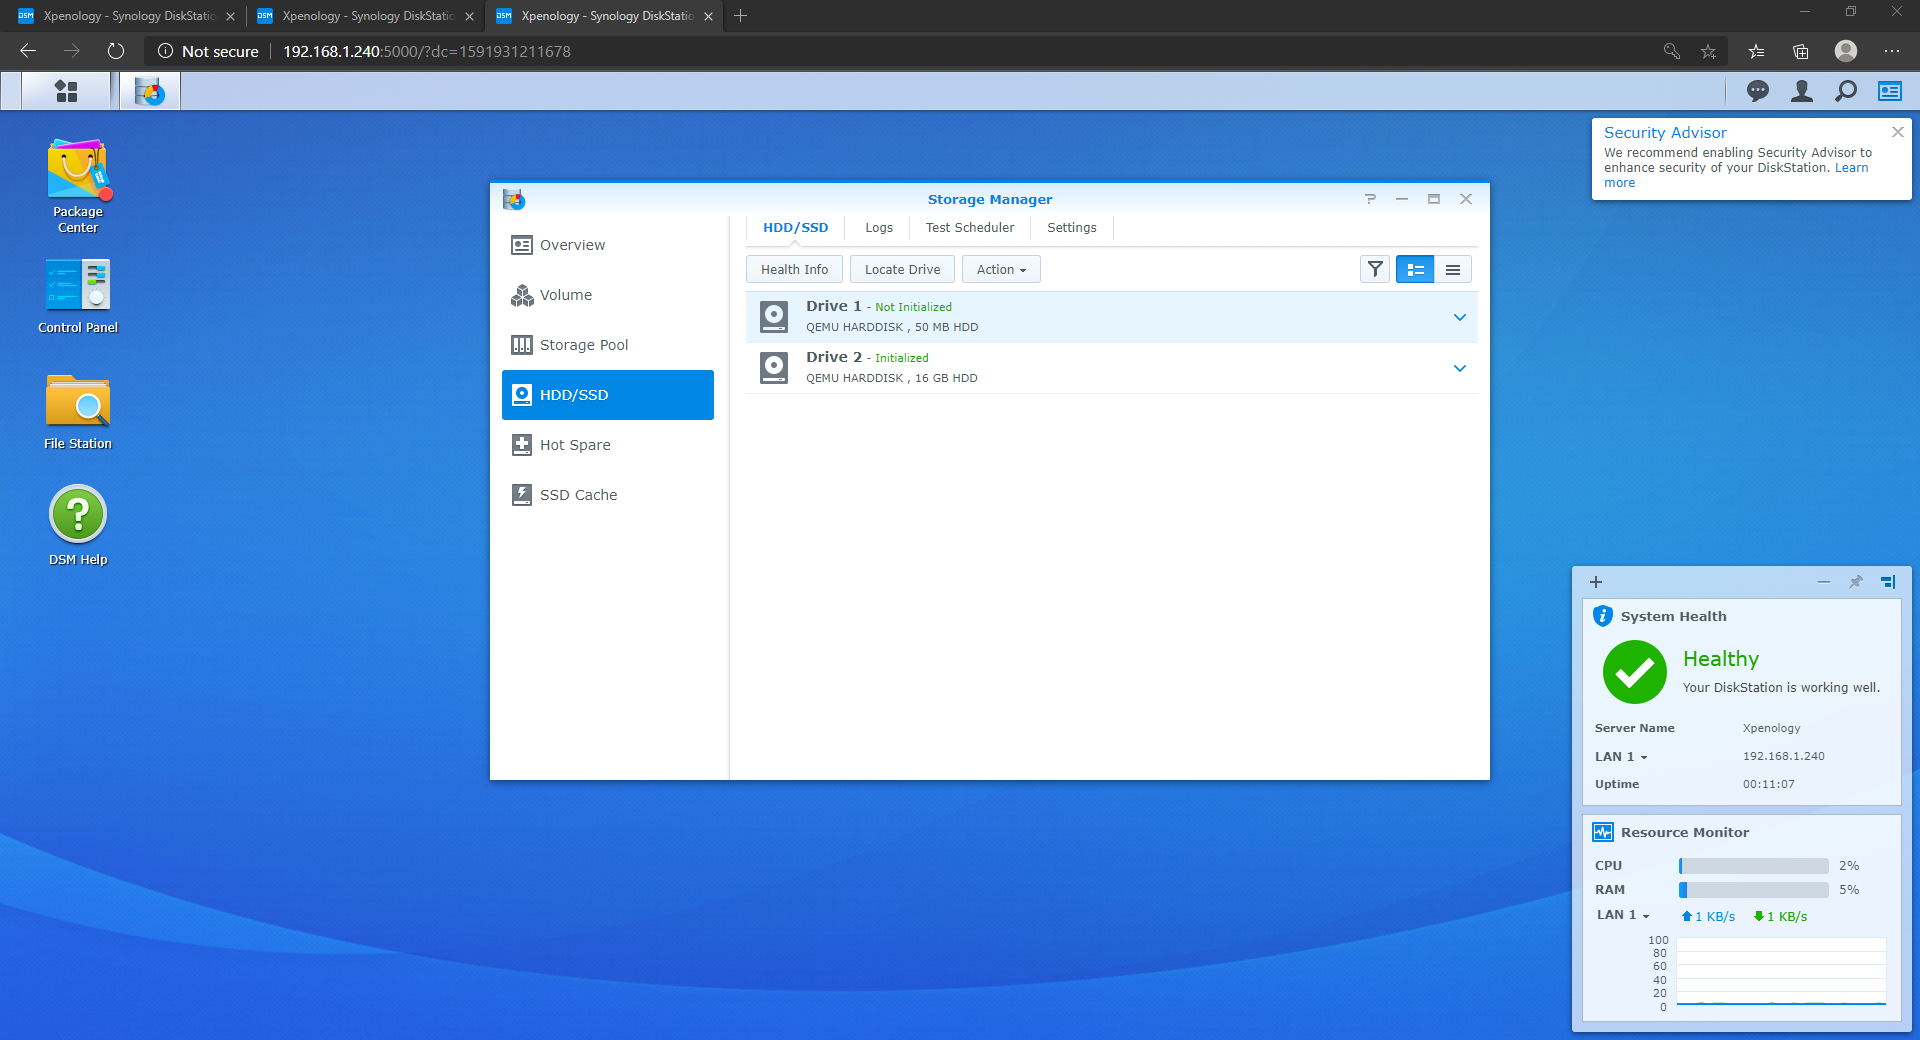Click the browser refresh icon
Viewport: 1920px width, 1040px height.
116,51
